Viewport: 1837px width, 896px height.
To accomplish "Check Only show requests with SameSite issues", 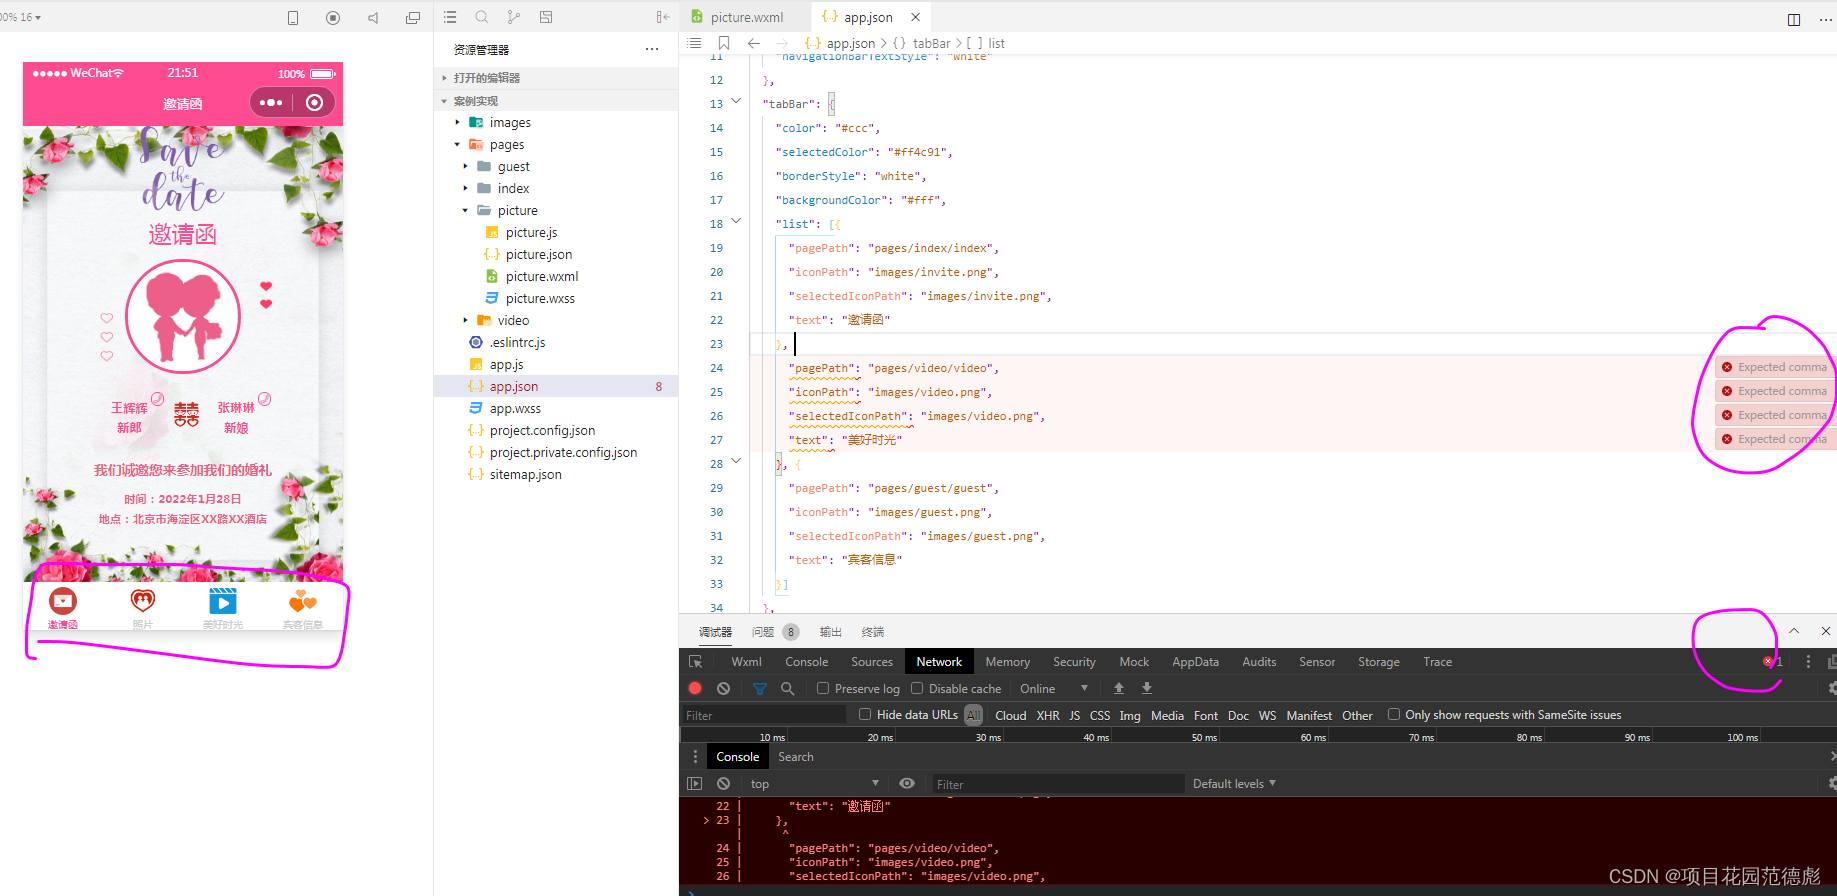I will [x=1394, y=714].
